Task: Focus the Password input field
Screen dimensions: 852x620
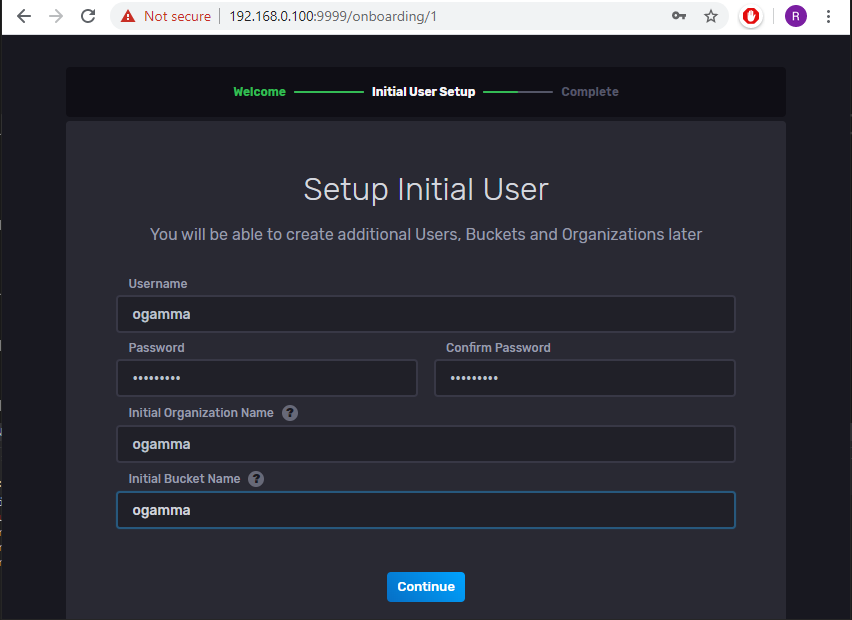Action: (266, 379)
